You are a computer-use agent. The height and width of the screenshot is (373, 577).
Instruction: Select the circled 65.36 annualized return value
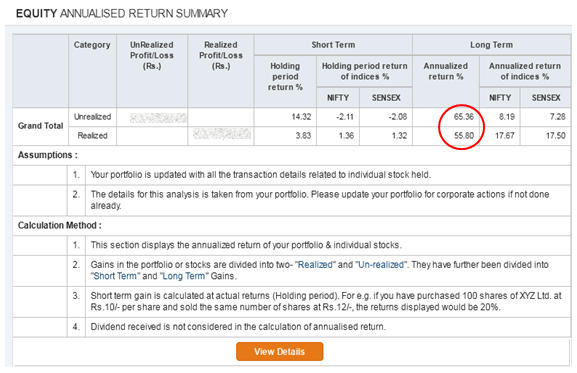pyautogui.click(x=464, y=117)
